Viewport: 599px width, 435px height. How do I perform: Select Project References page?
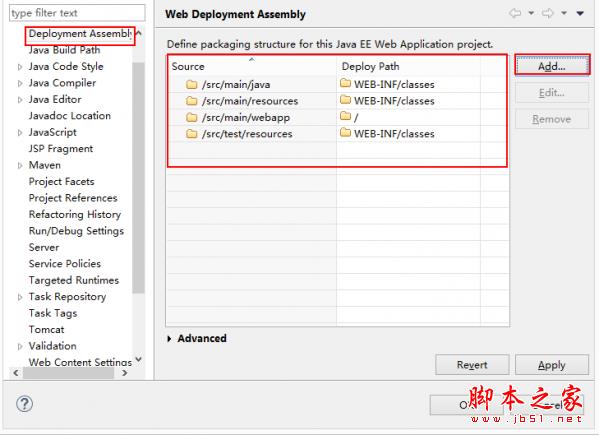pyautogui.click(x=73, y=198)
